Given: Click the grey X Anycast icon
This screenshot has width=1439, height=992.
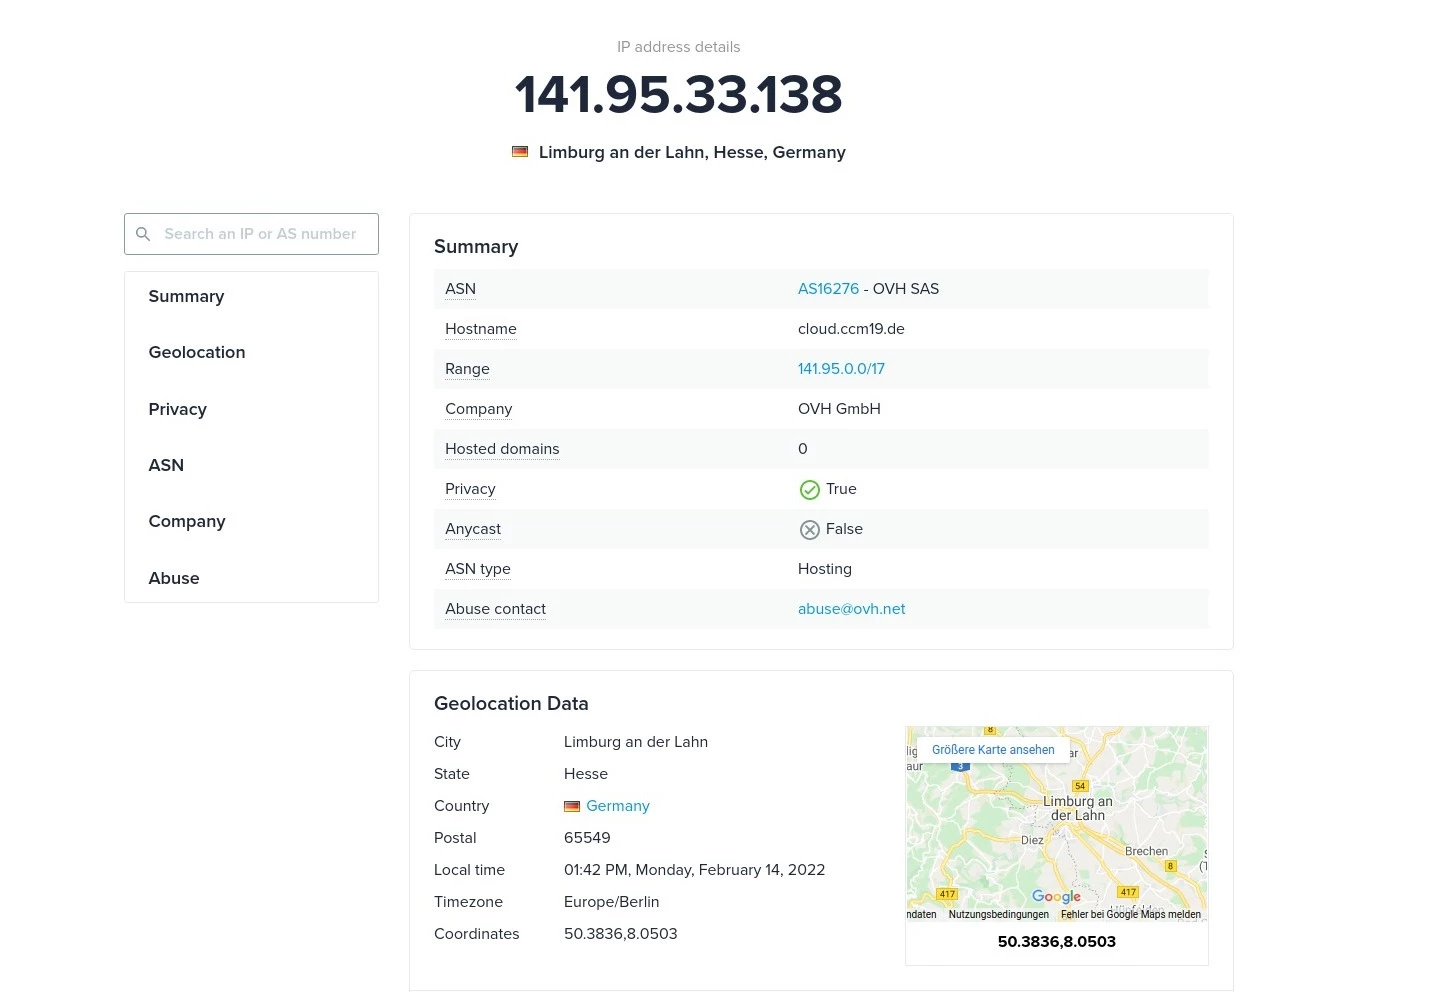Looking at the screenshot, I should click(x=809, y=530).
